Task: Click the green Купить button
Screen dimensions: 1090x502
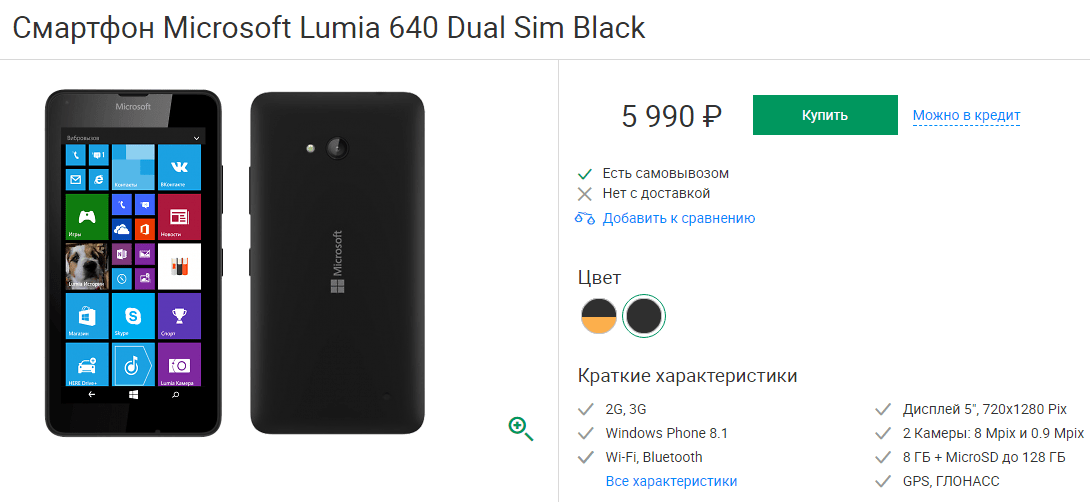Action: click(x=825, y=115)
